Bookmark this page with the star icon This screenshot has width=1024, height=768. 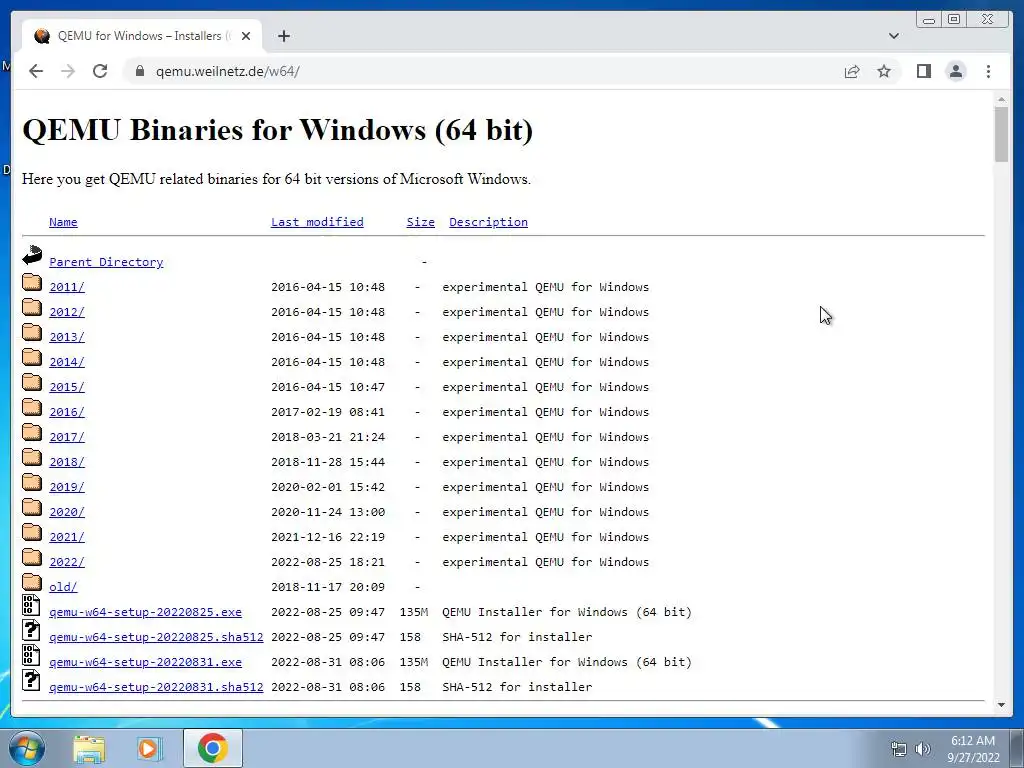coord(884,71)
